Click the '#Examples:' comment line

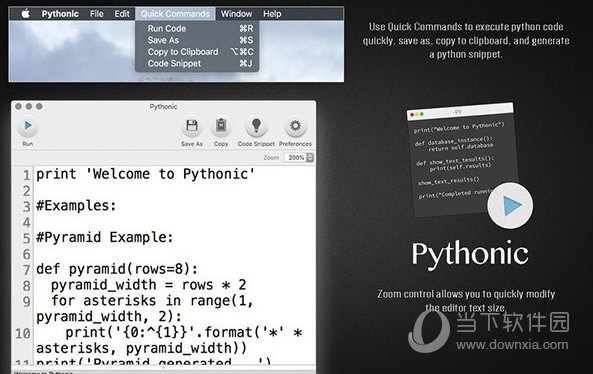point(76,206)
